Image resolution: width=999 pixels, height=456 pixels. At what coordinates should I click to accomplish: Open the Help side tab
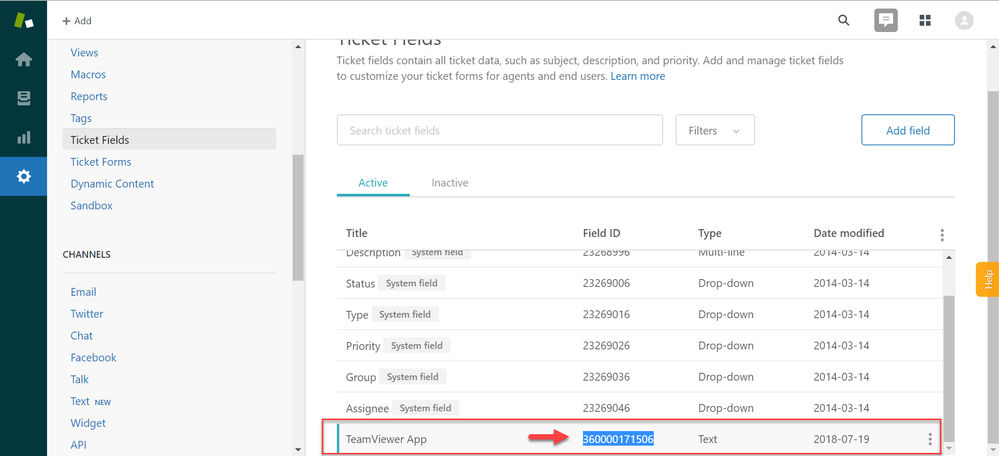(988, 279)
